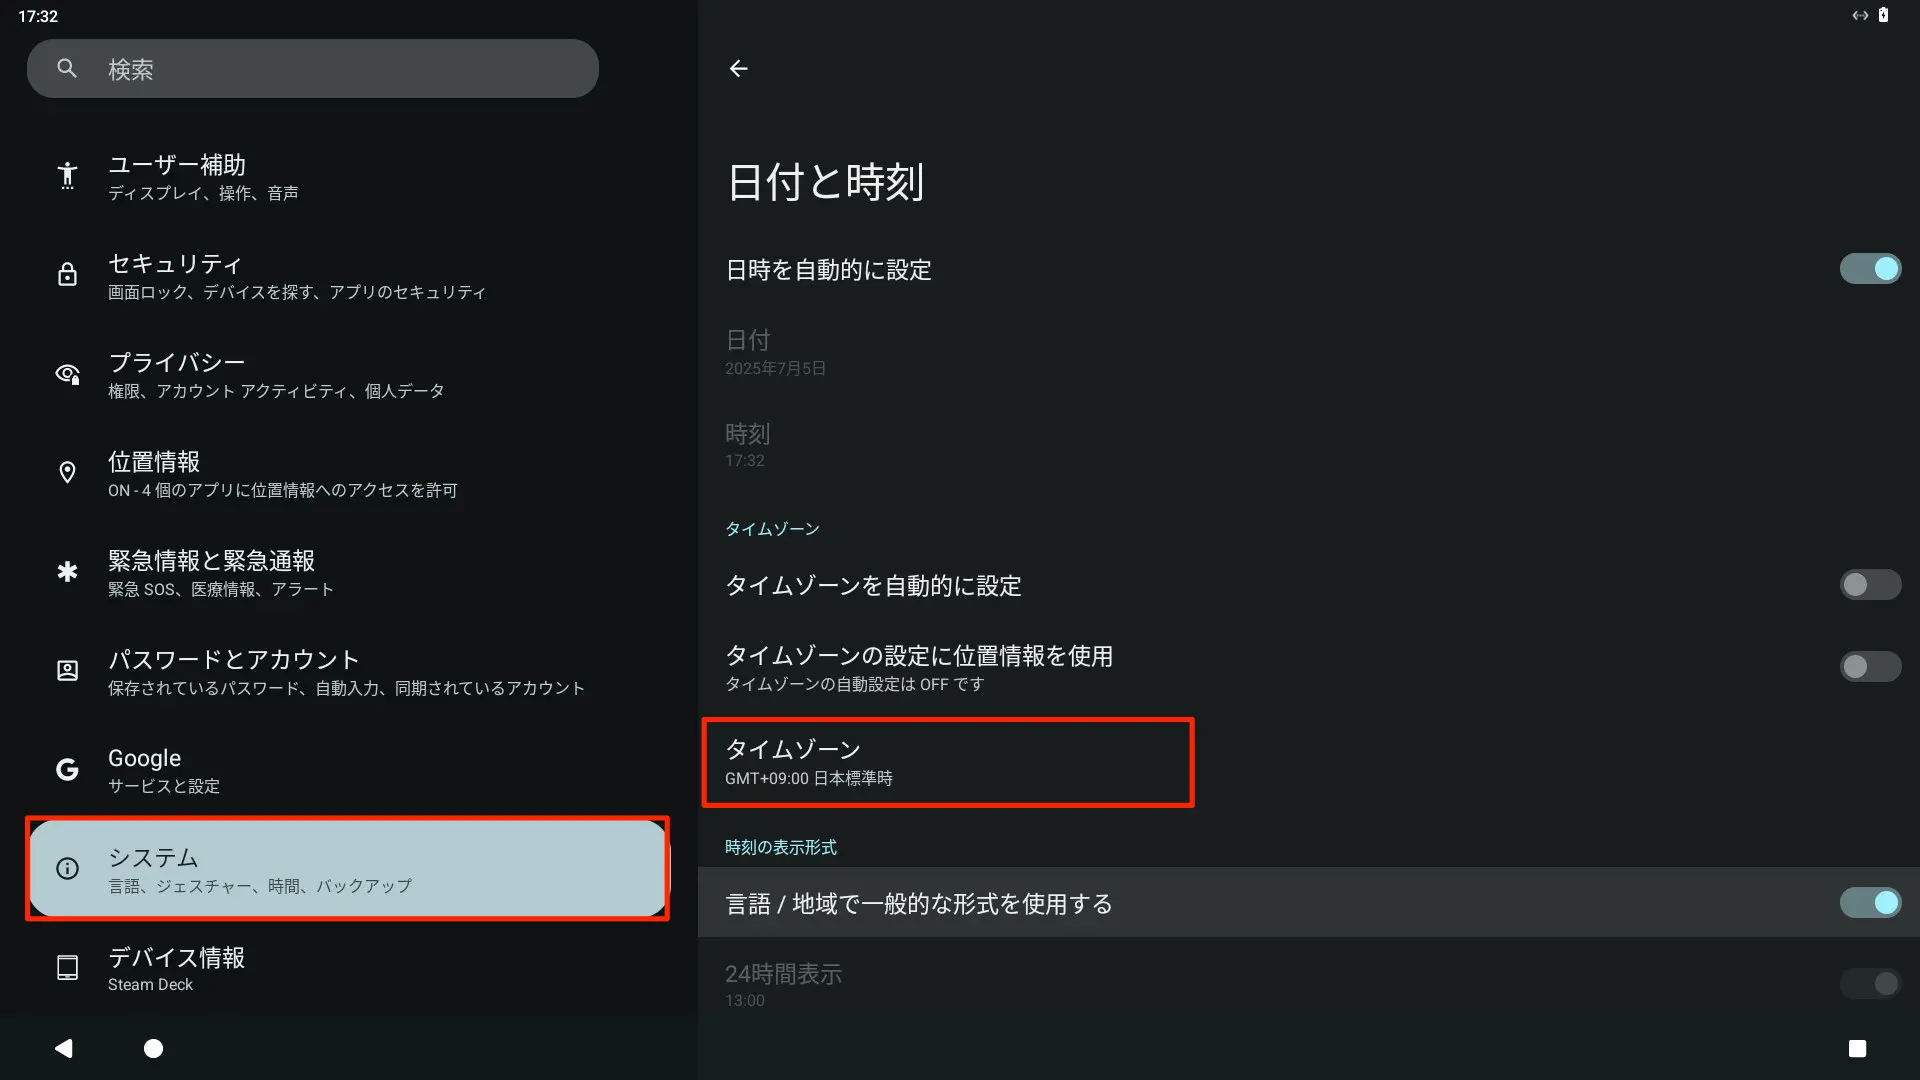The width and height of the screenshot is (1920, 1080).
Task: Click the プライバシー eye icon
Action: pos(67,373)
